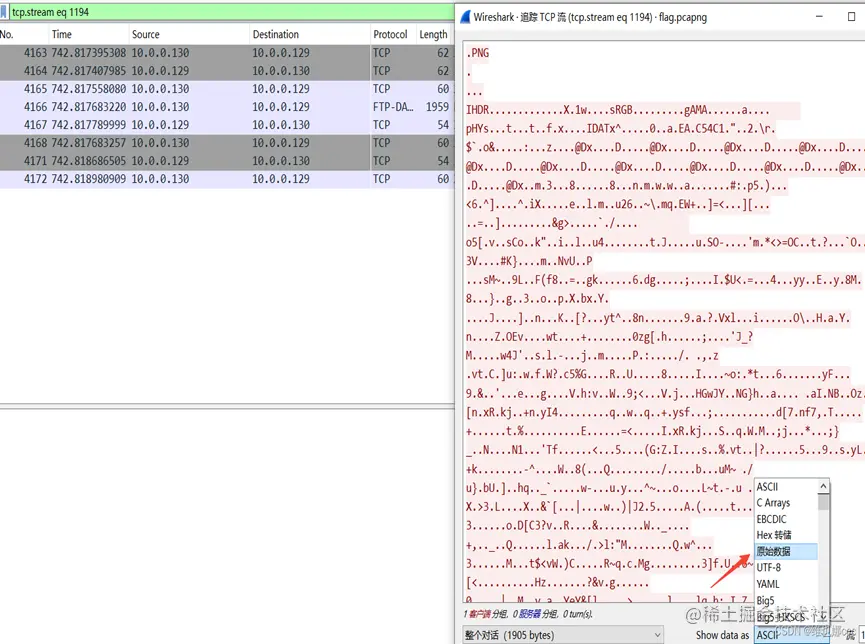Sort packets by Time column header
Screen dimensions: 865x644
point(88,34)
